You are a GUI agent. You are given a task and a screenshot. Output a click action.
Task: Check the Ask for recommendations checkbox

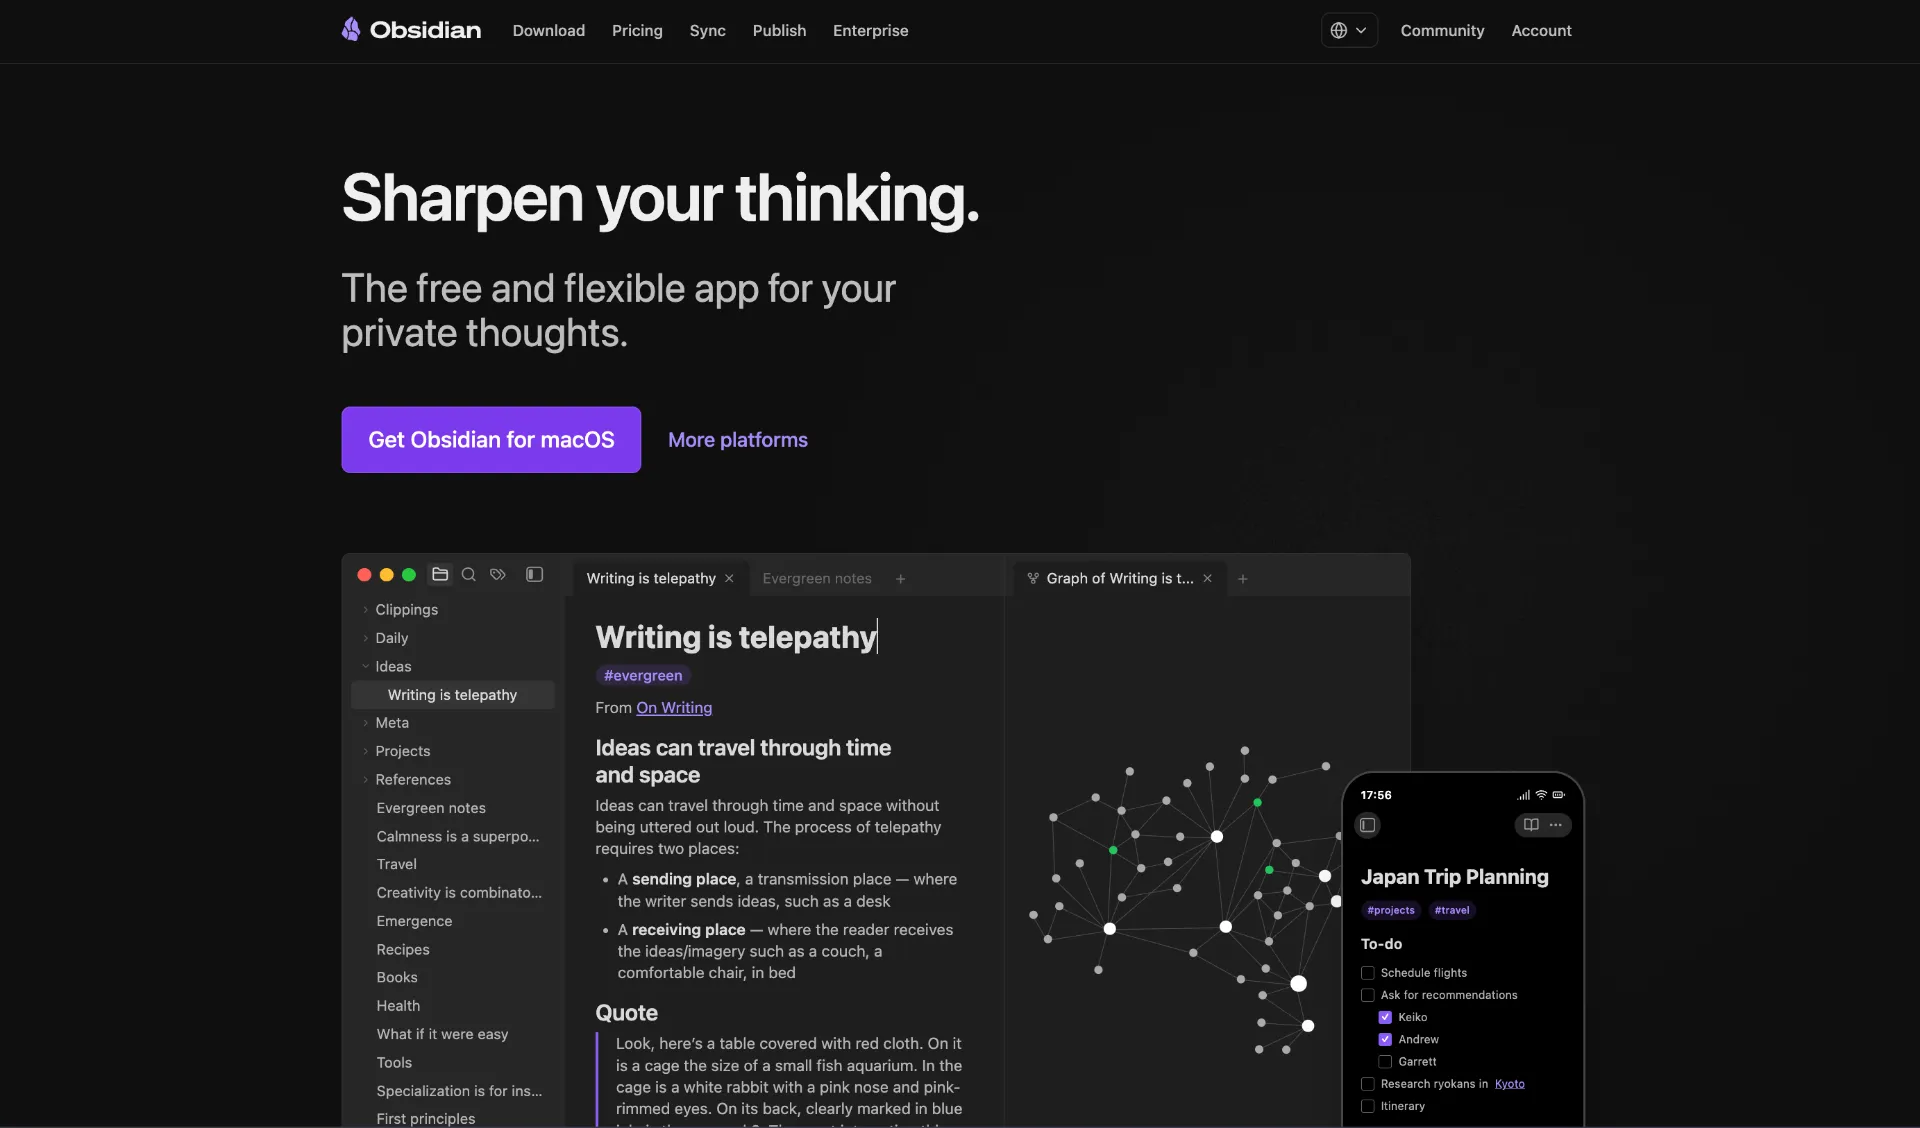(x=1368, y=995)
